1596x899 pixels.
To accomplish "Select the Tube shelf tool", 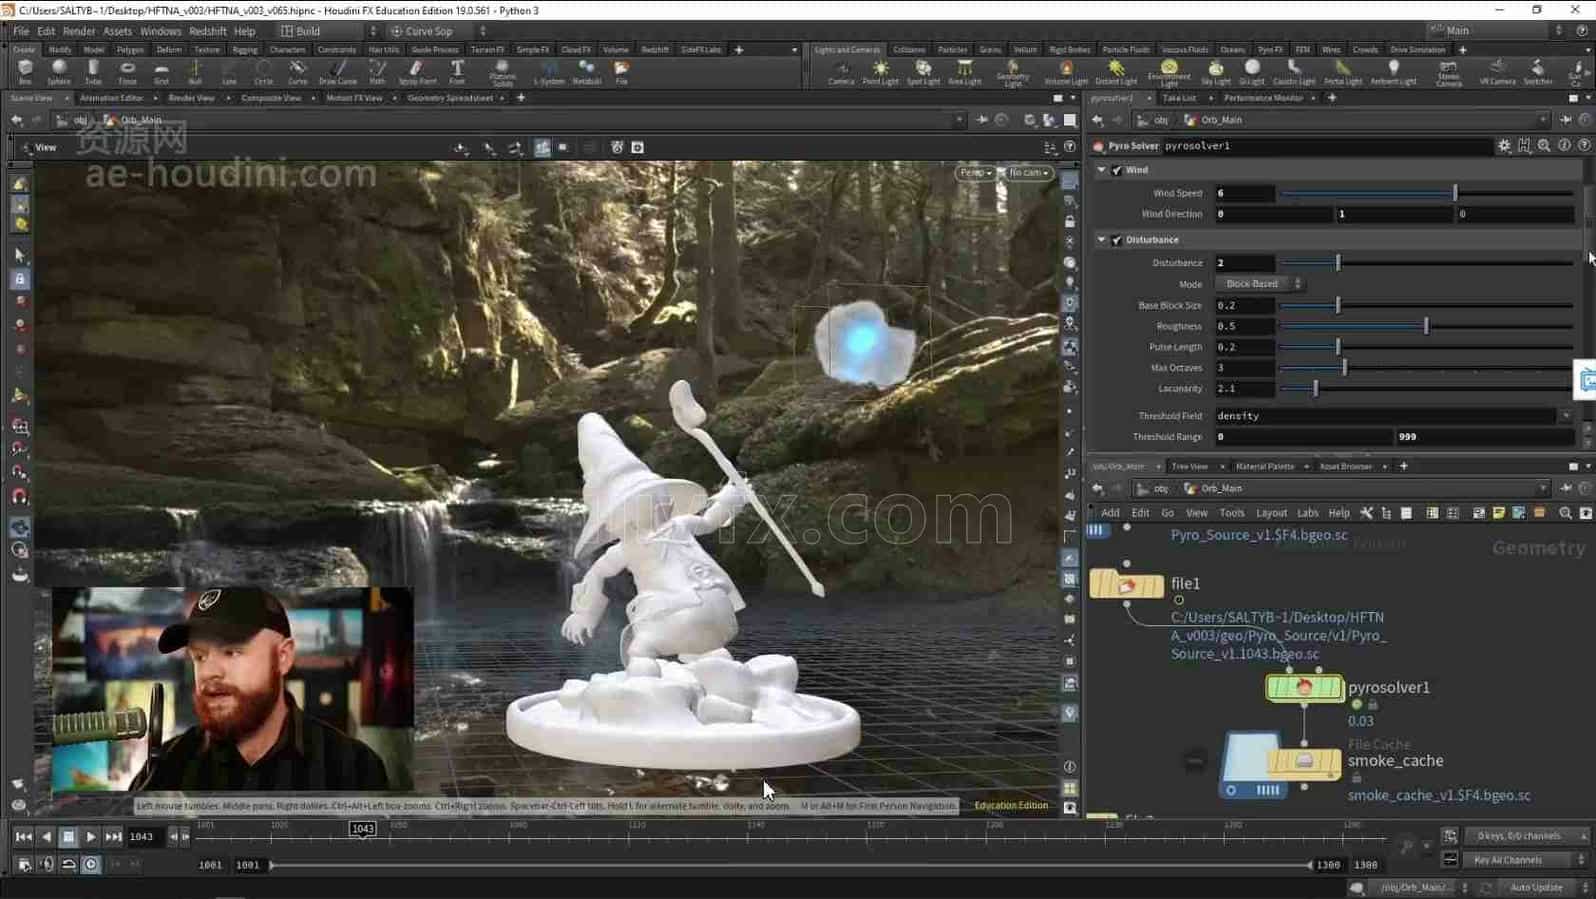I will 93,71.
